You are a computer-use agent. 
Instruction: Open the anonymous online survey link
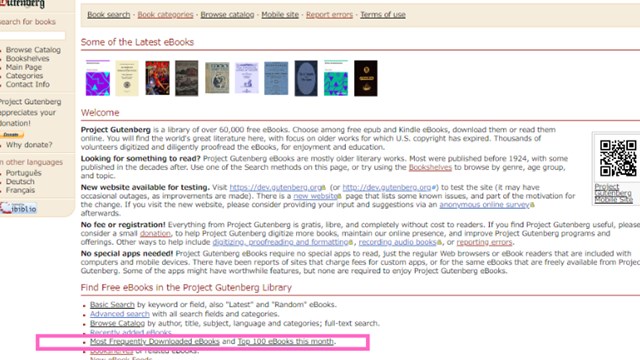pos(484,204)
